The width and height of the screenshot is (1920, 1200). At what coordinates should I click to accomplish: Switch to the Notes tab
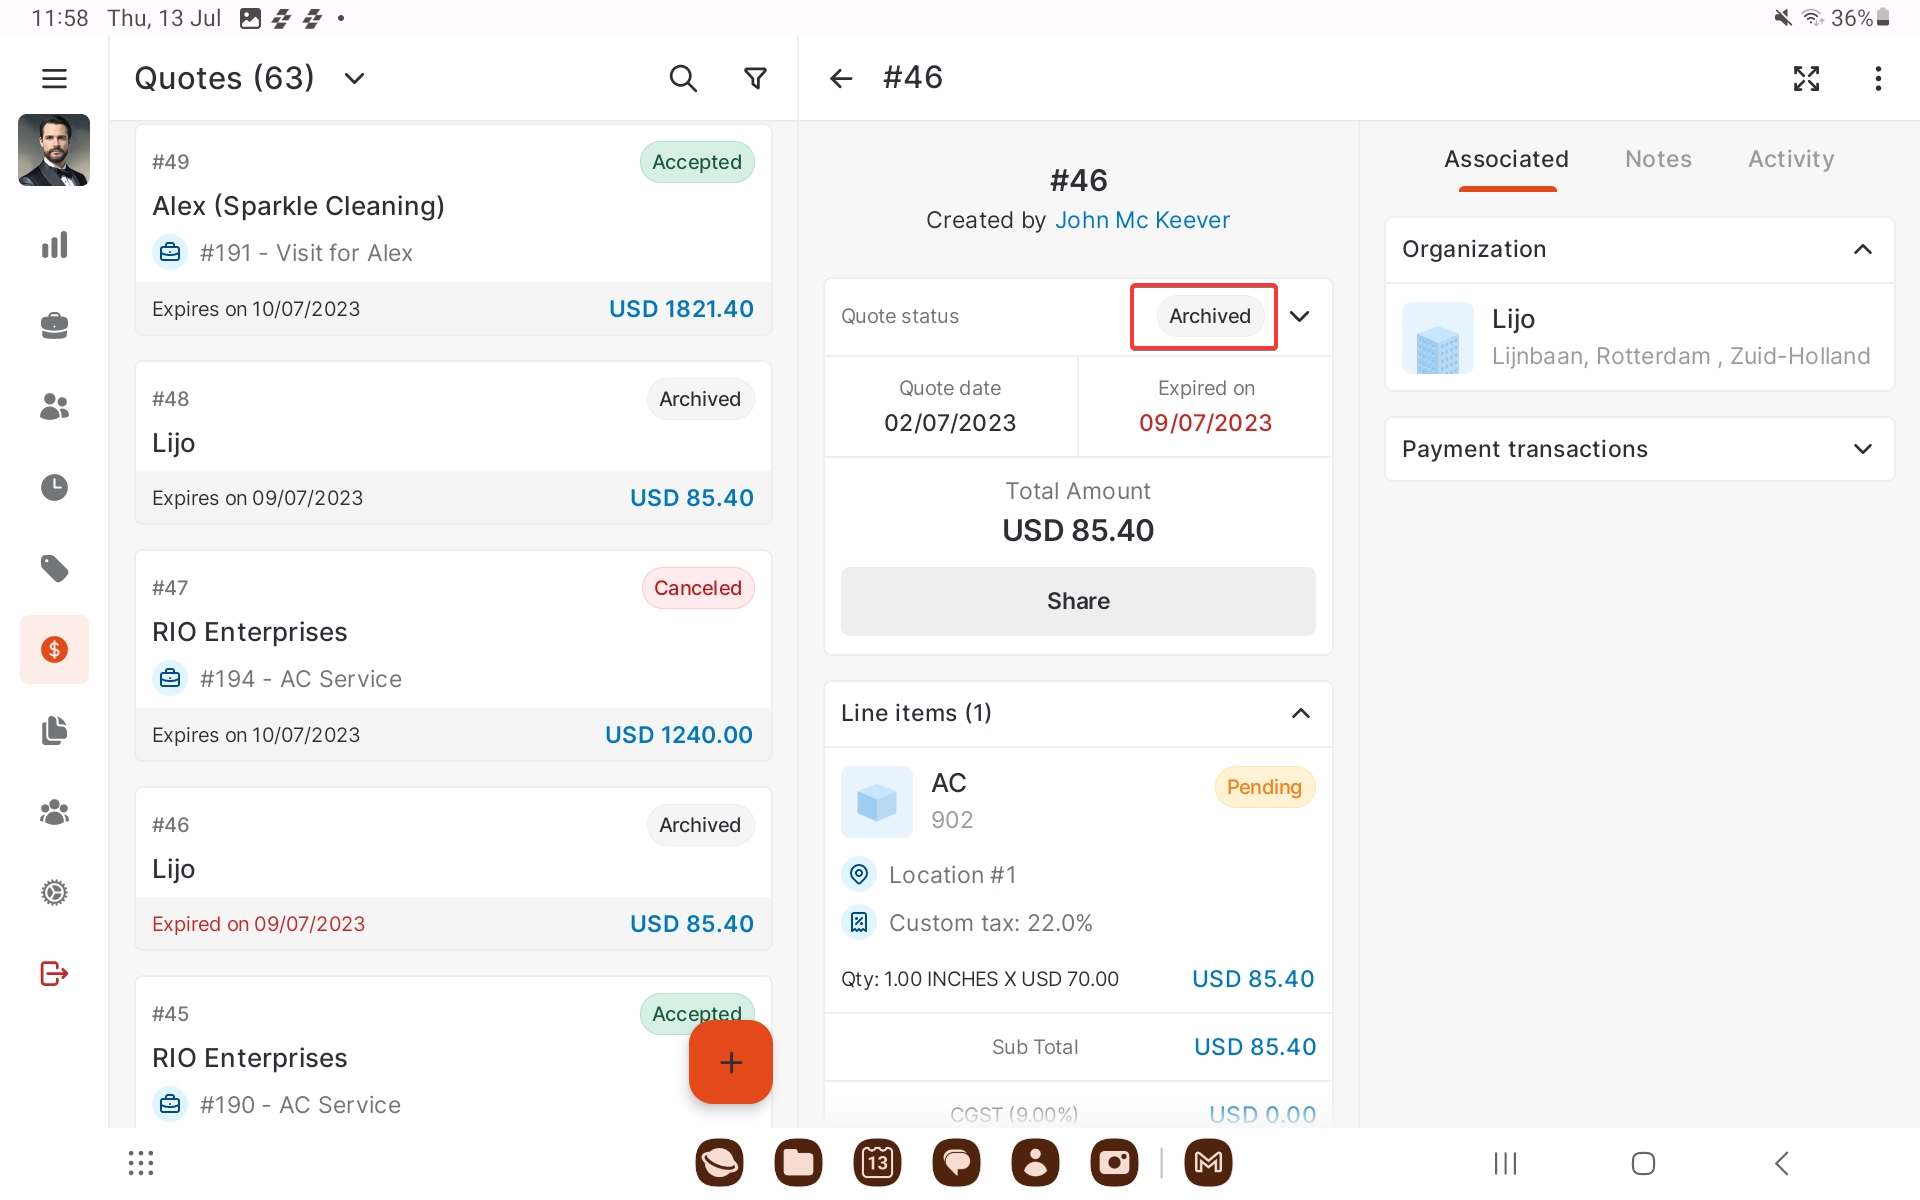pos(1658,159)
